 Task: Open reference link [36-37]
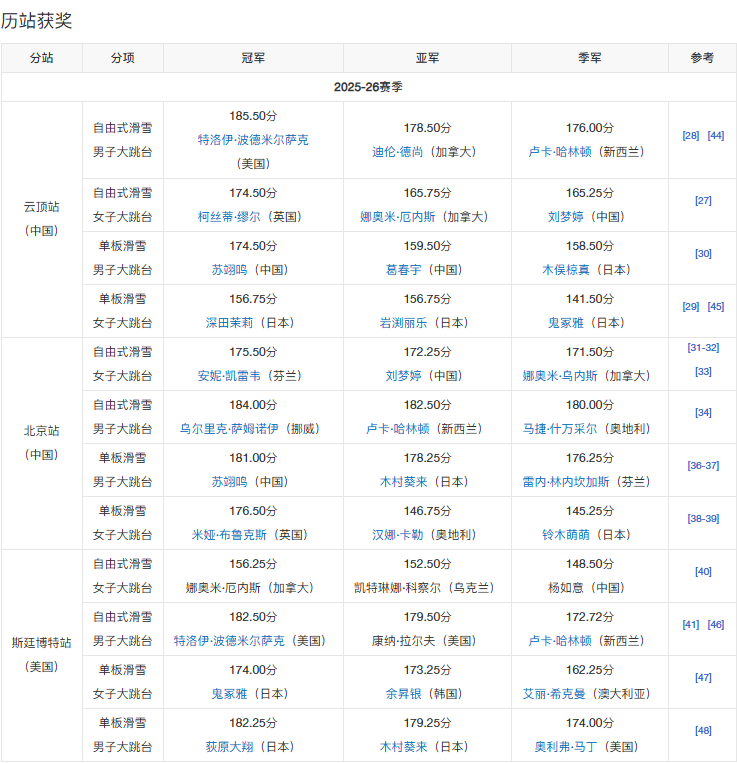point(703,466)
